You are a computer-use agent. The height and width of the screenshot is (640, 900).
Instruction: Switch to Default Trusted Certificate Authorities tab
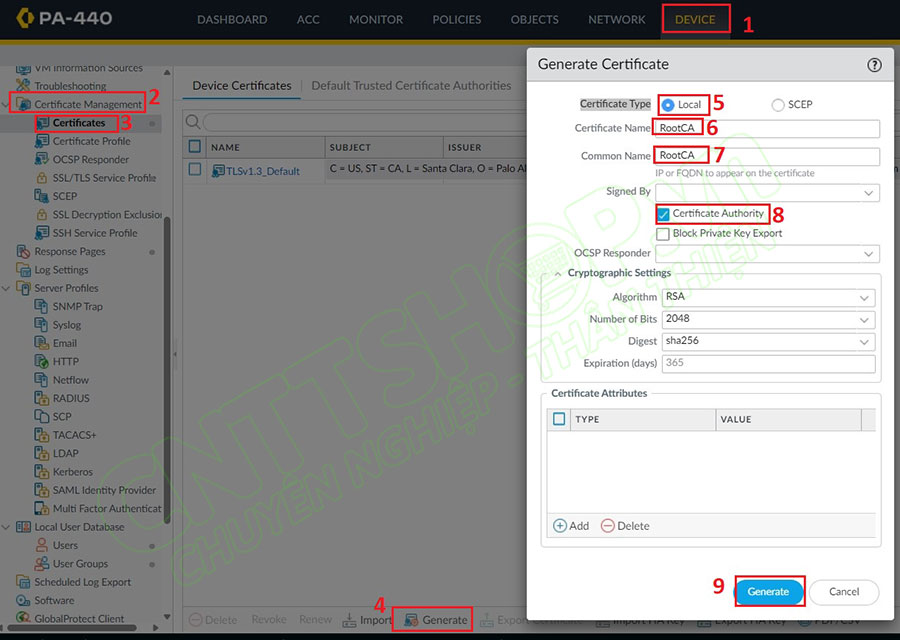click(411, 86)
